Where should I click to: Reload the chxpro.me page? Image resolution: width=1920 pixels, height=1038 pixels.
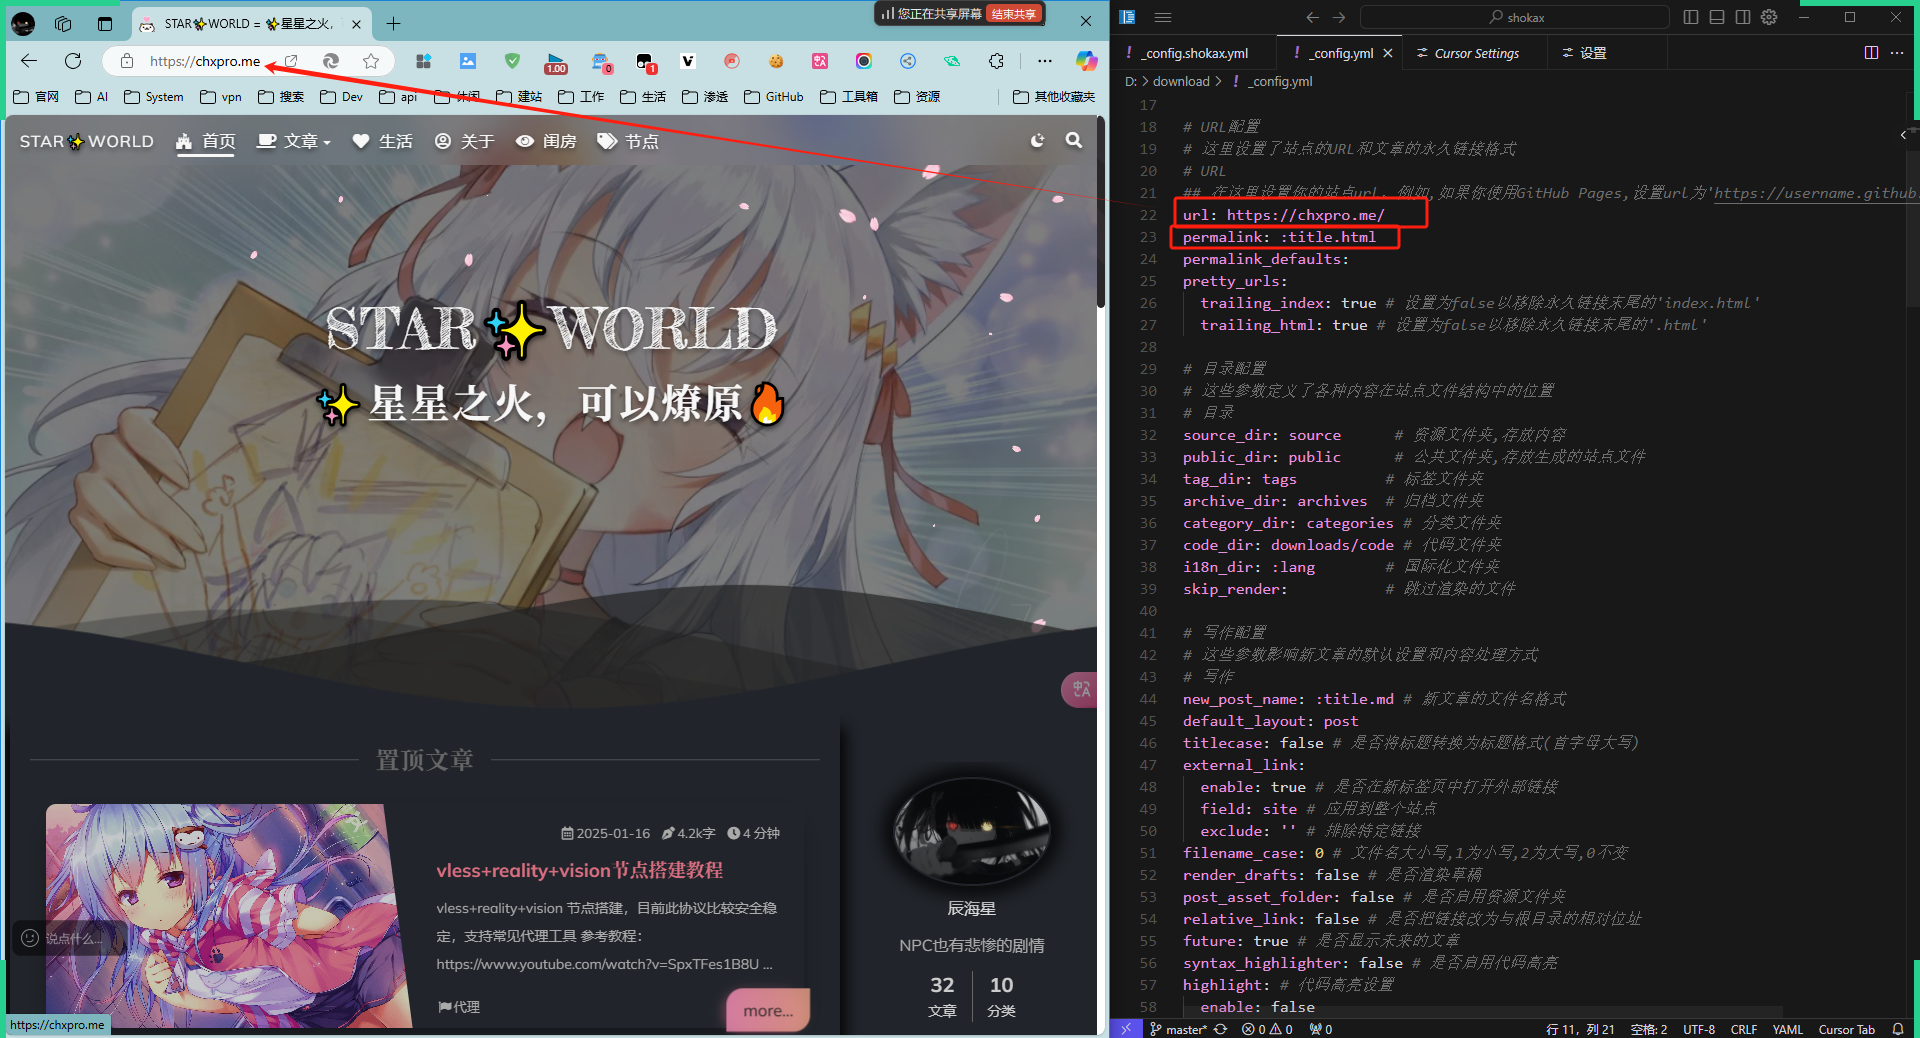73,61
